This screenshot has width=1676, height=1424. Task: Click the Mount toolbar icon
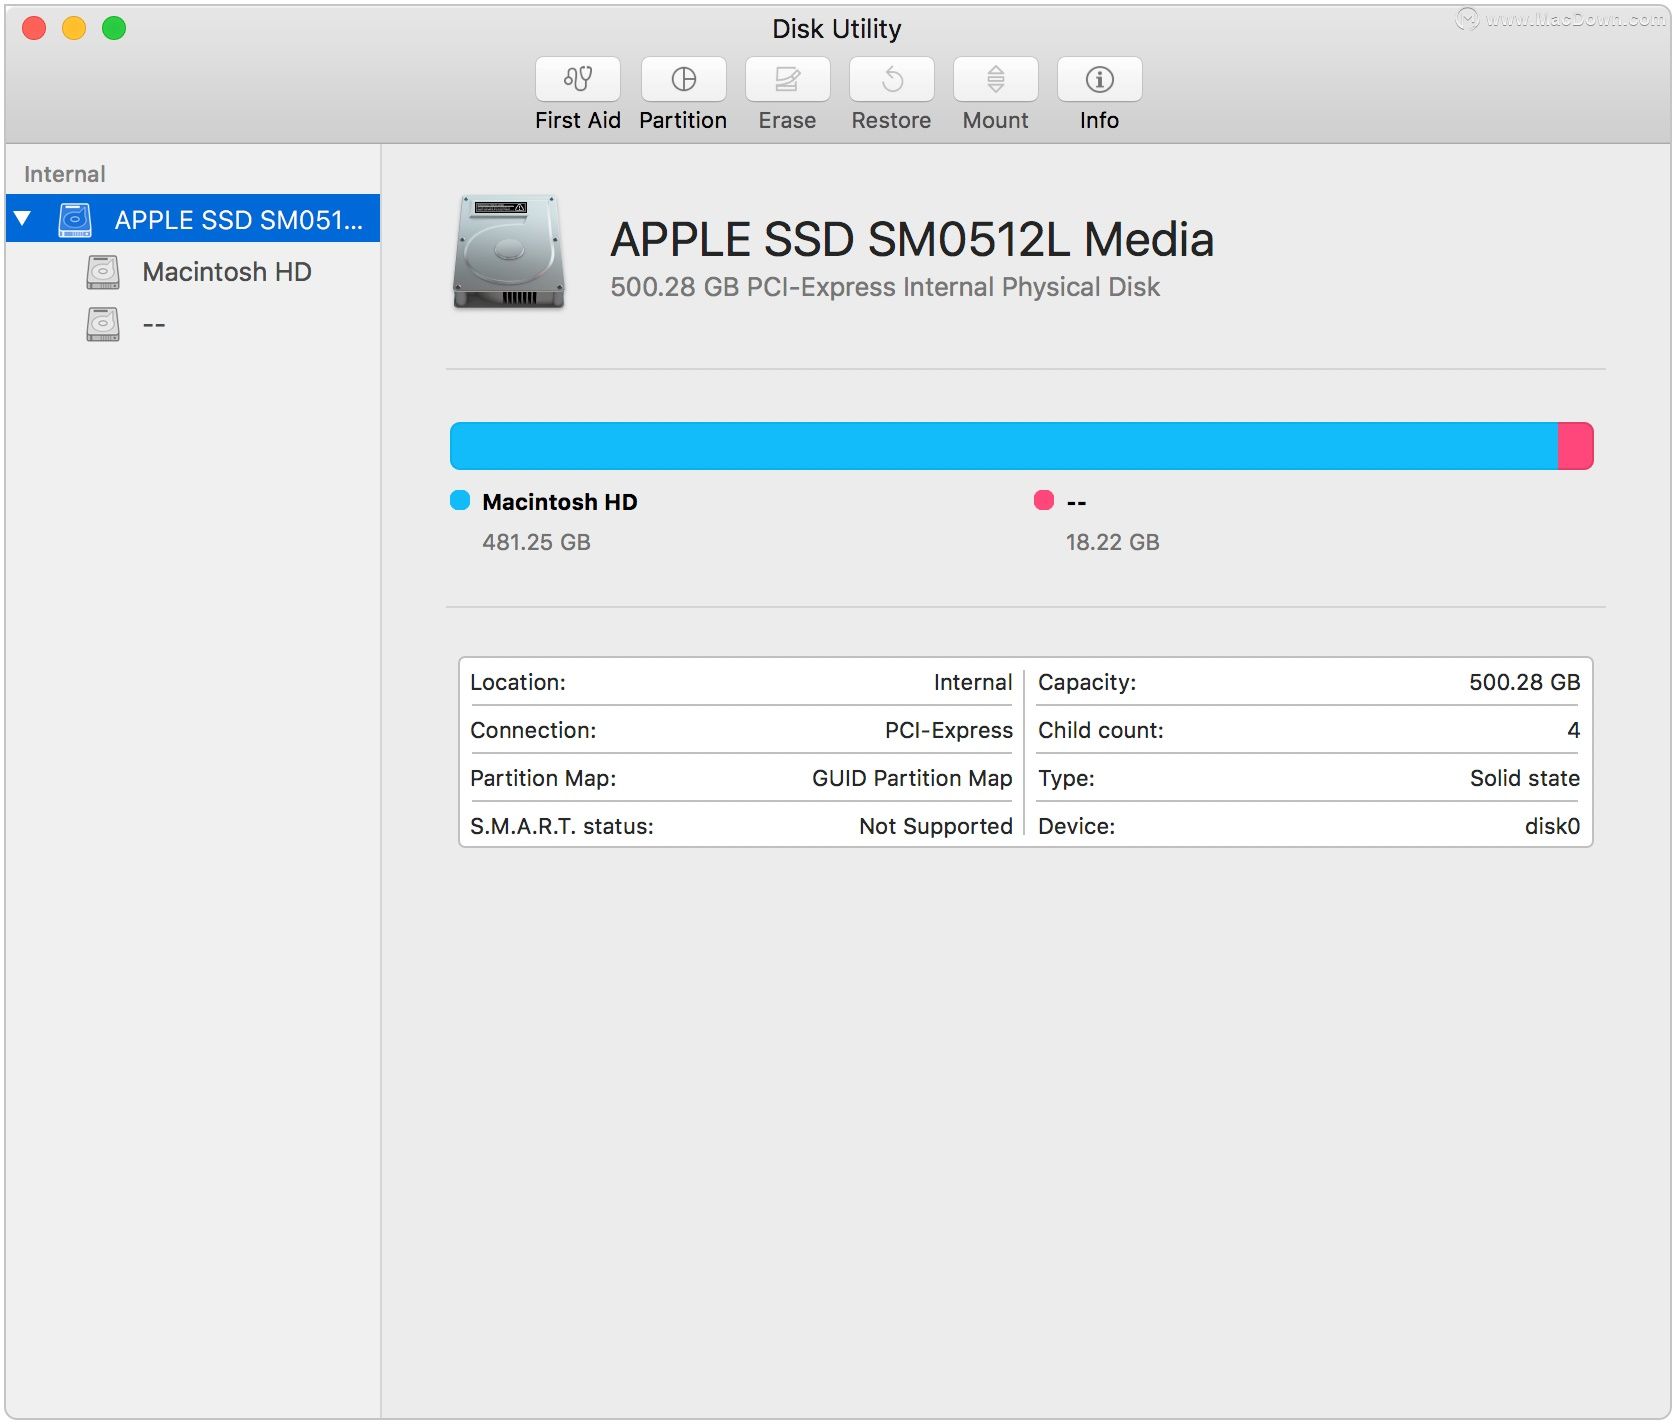tap(995, 79)
